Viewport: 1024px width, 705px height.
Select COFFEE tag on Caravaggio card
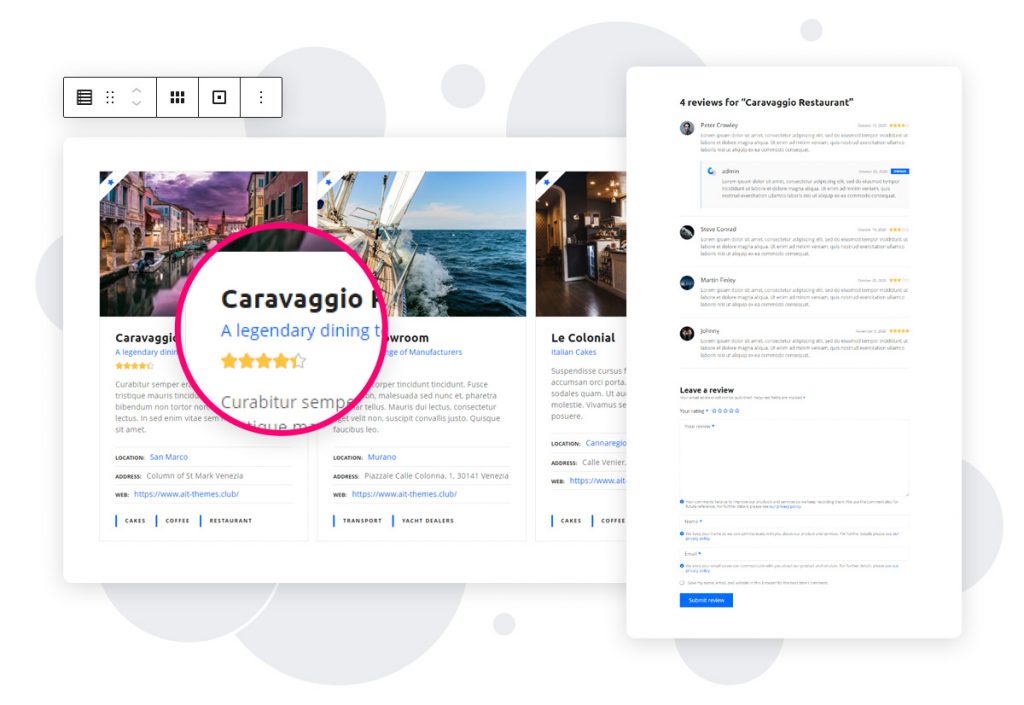[177, 520]
